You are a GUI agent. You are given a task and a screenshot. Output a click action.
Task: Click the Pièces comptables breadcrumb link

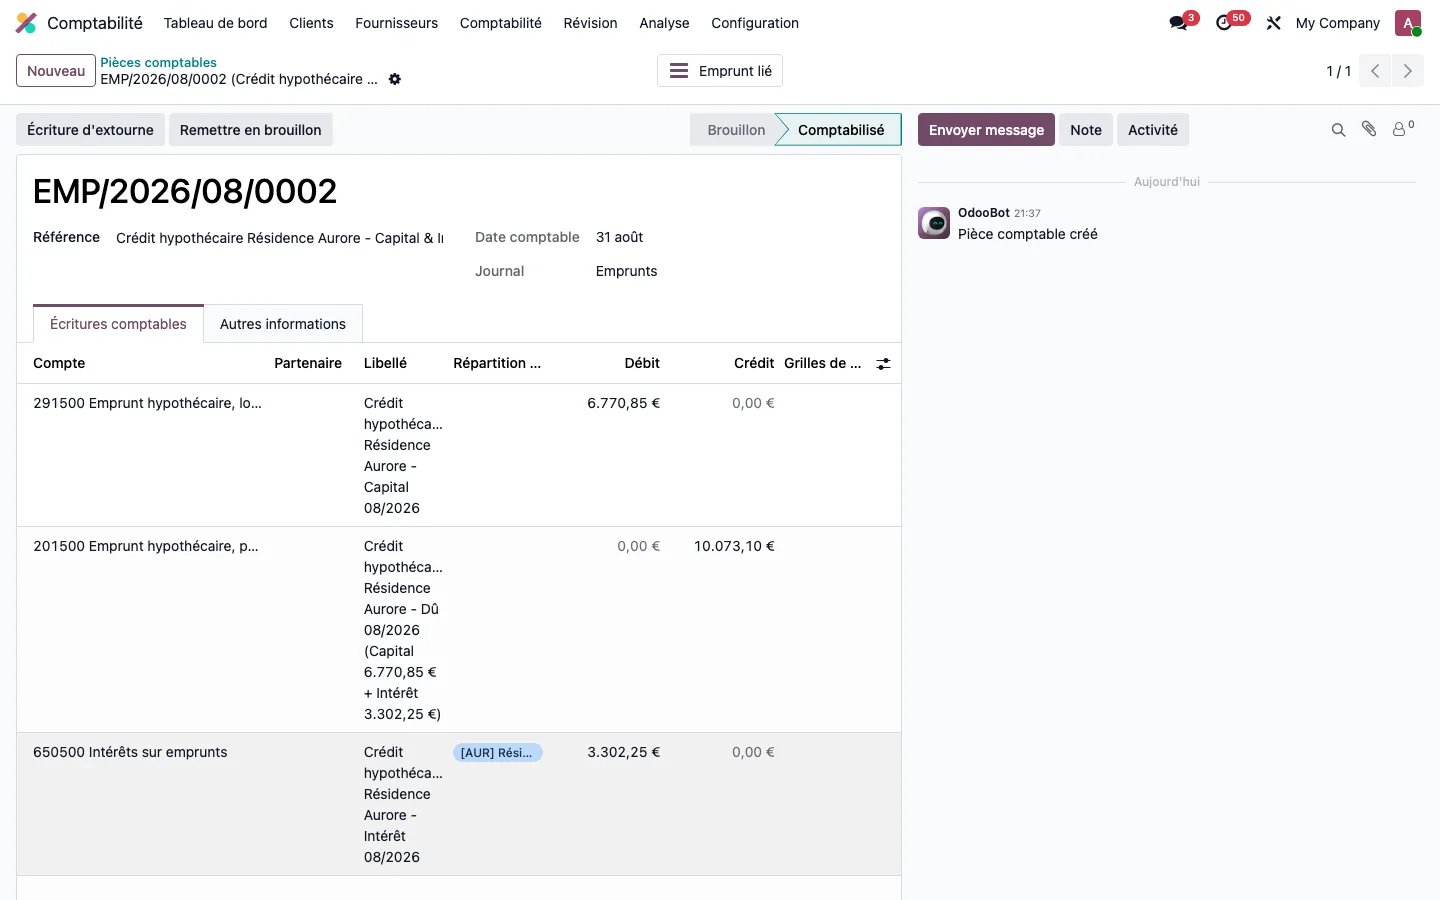[158, 62]
